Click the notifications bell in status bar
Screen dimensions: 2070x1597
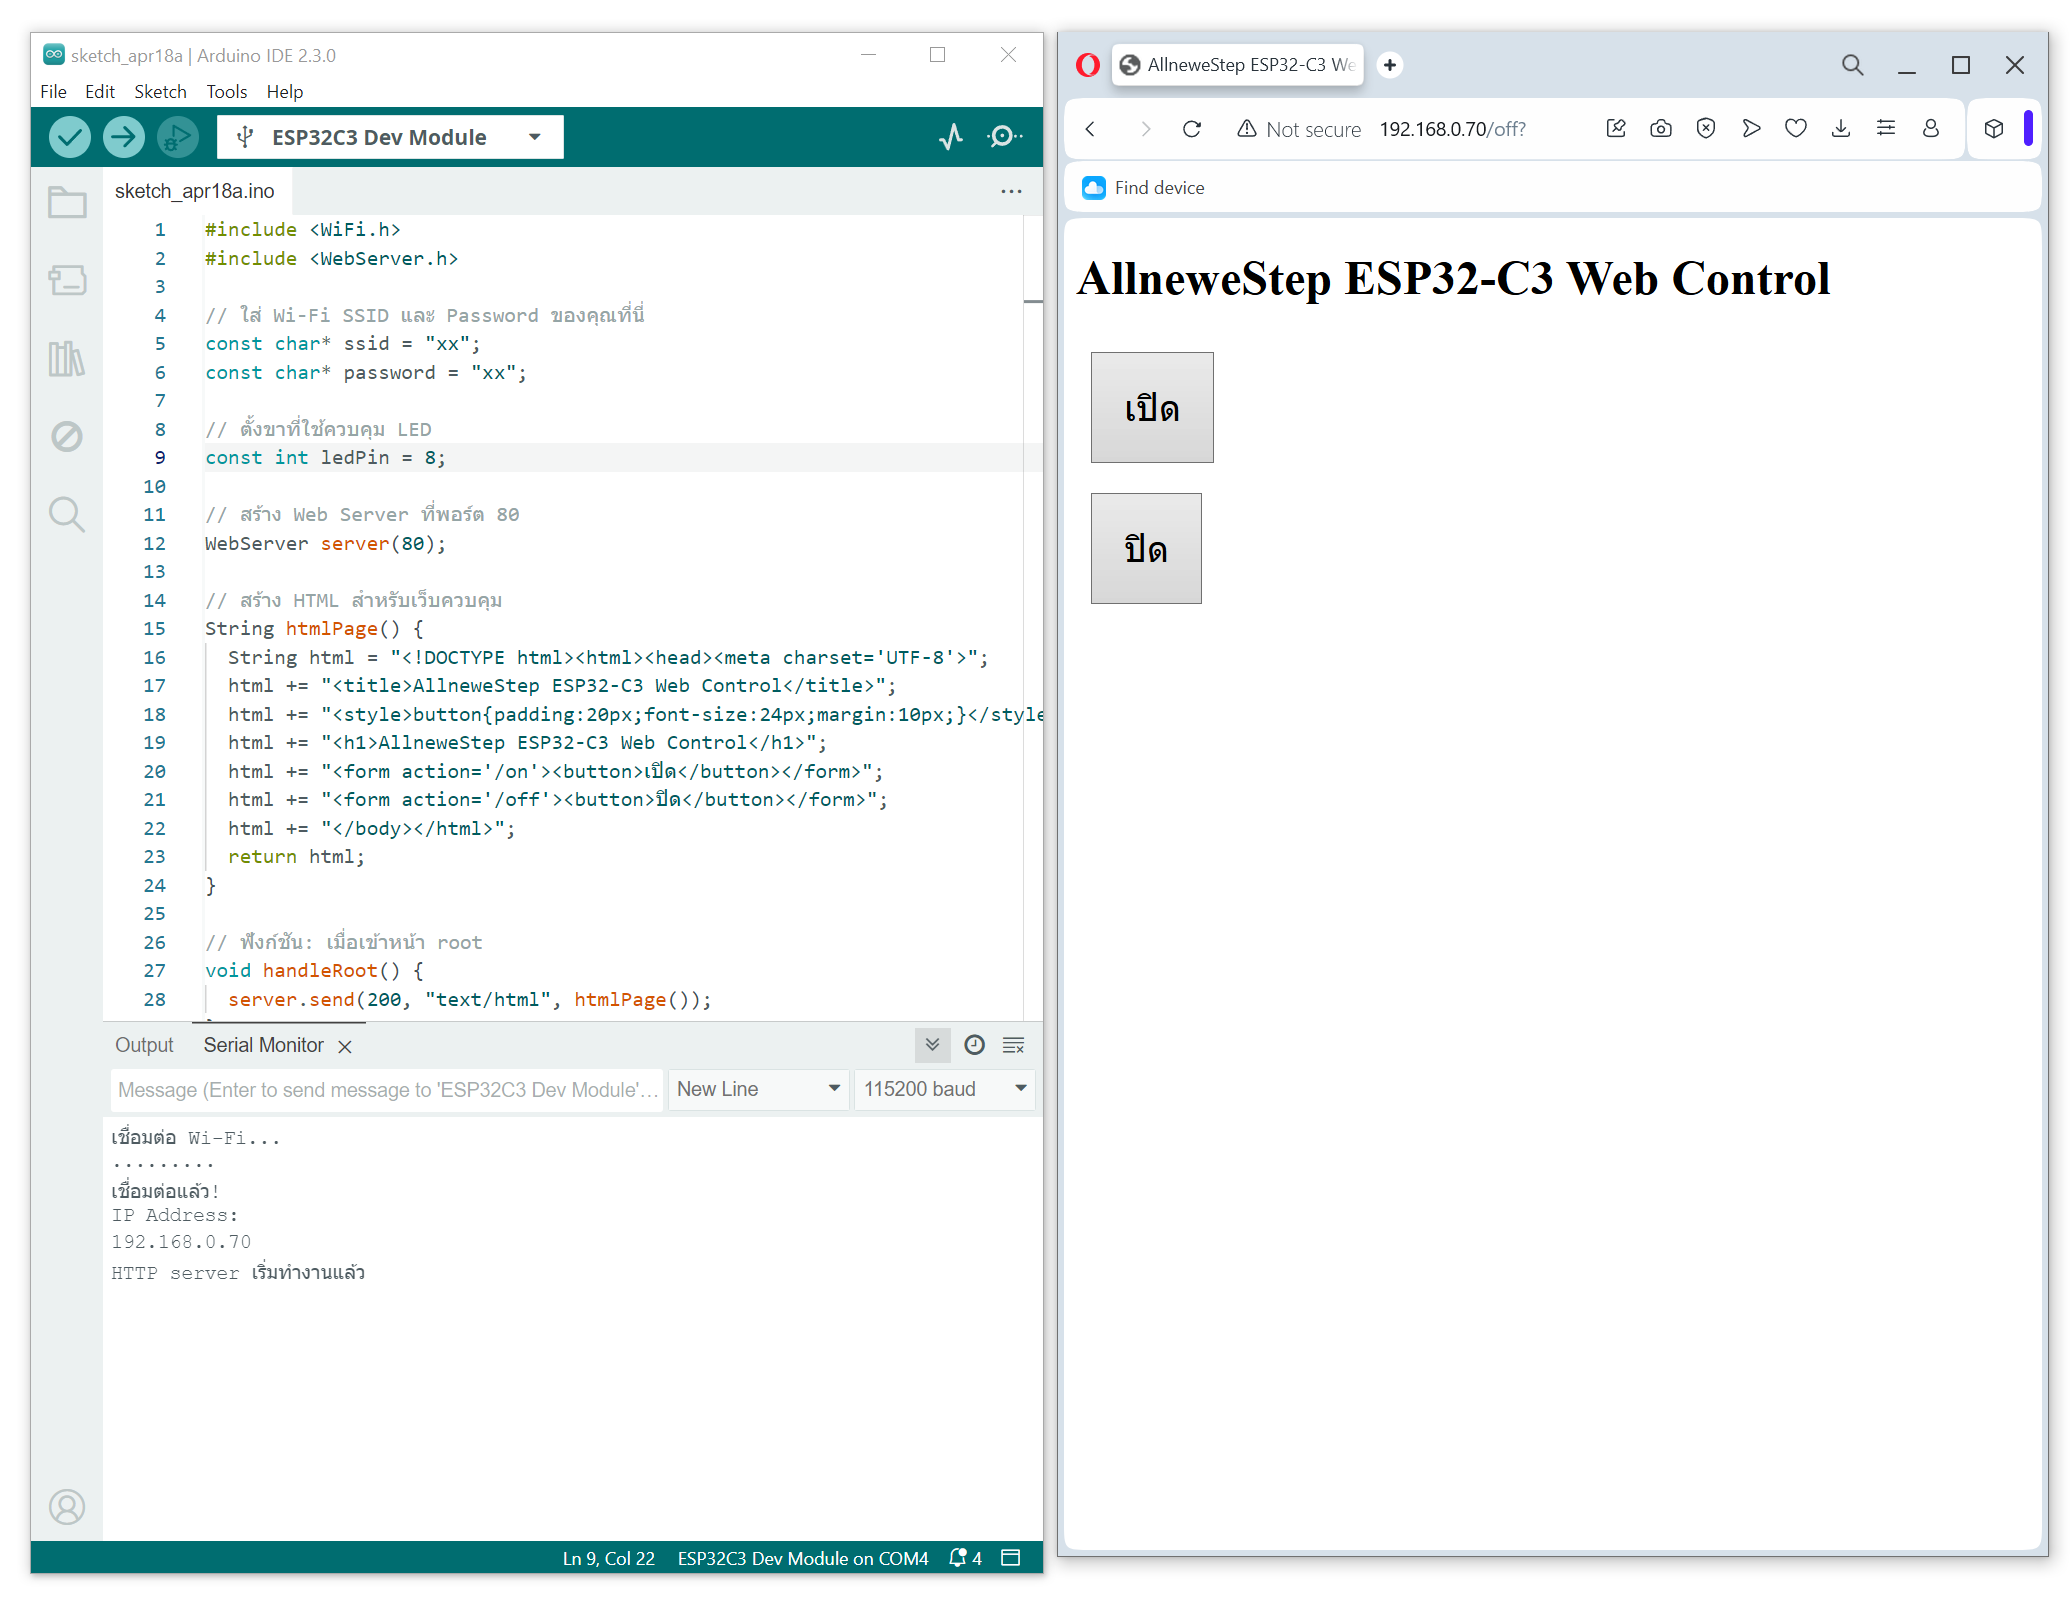pyautogui.click(x=965, y=1558)
